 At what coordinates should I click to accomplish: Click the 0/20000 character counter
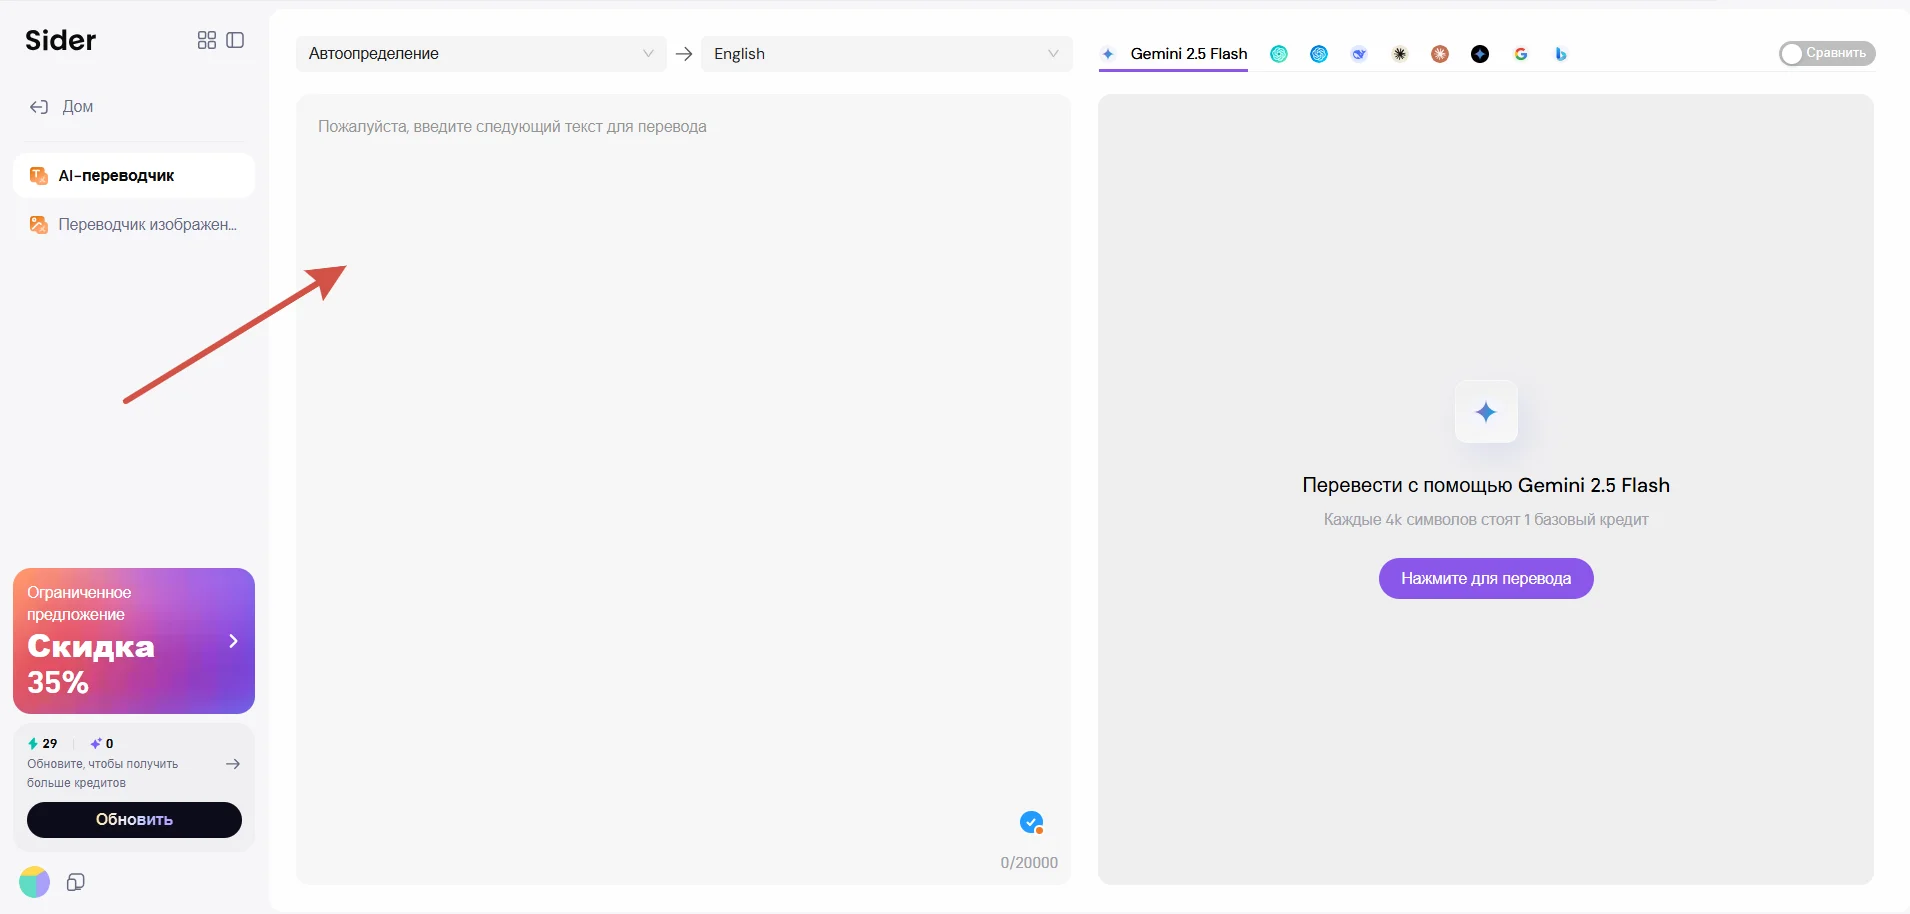pyautogui.click(x=1029, y=863)
